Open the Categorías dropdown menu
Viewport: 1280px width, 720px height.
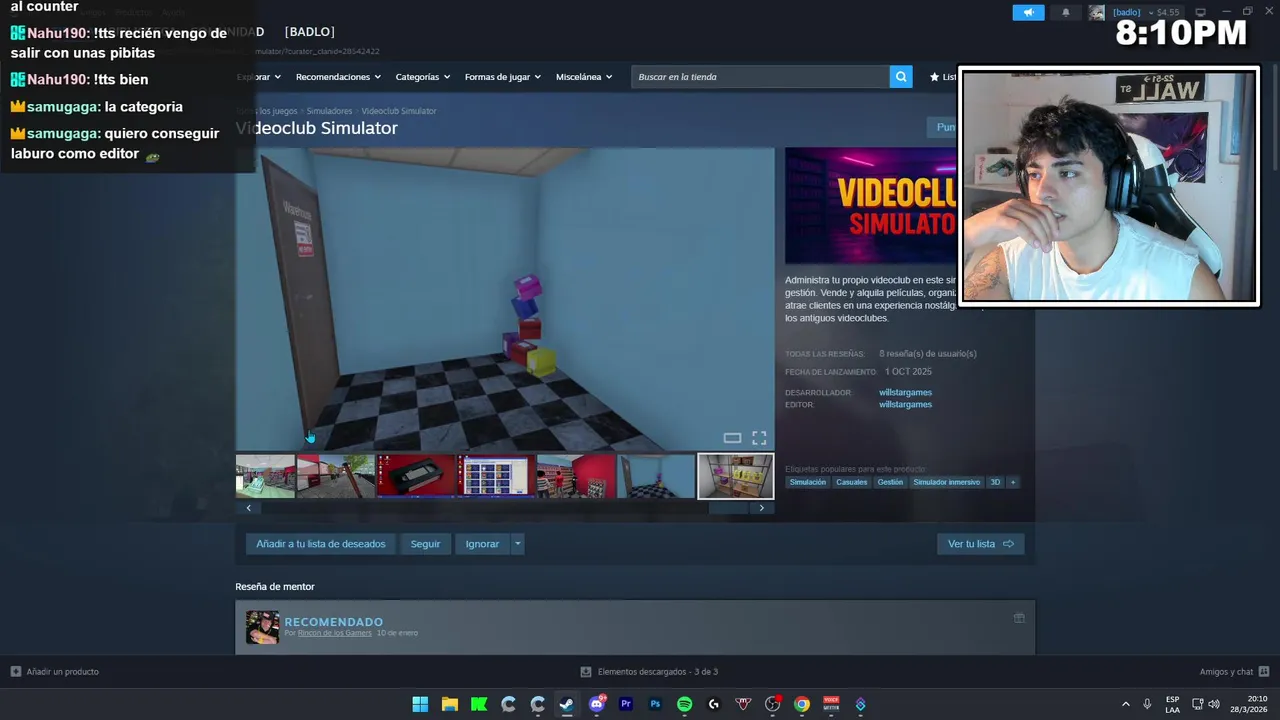(x=422, y=77)
